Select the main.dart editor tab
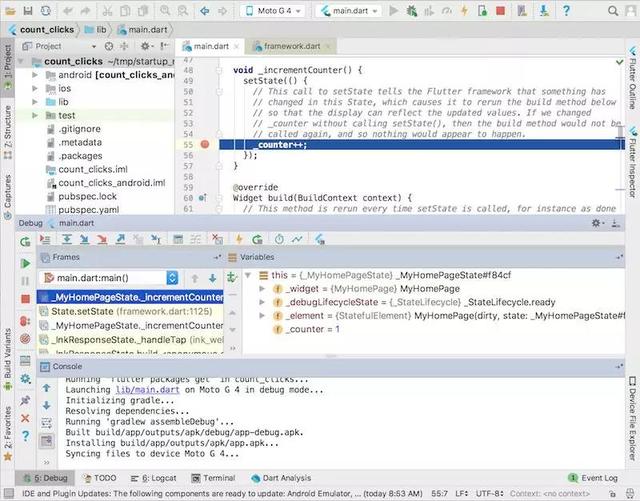This screenshot has height=501, width=640. coord(210,47)
